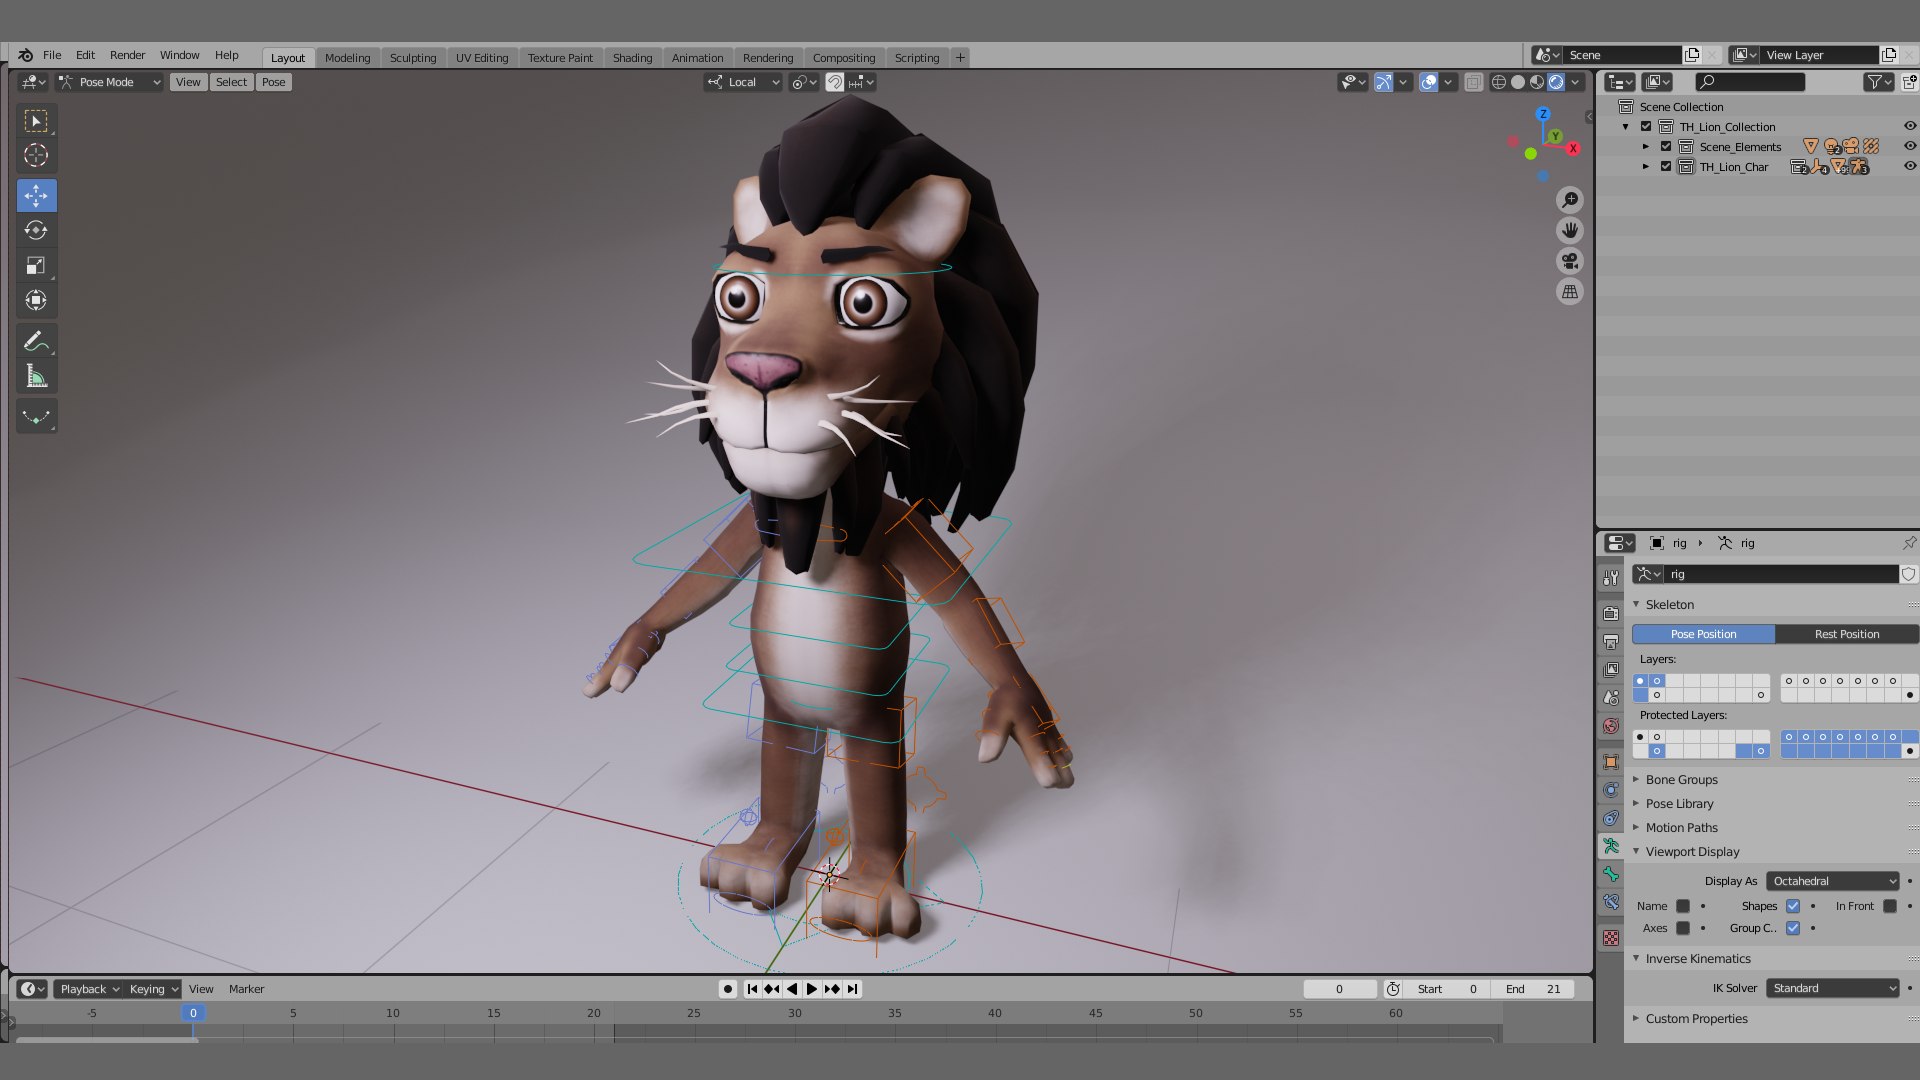Enable the Name display checkbox

pyautogui.click(x=1683, y=906)
